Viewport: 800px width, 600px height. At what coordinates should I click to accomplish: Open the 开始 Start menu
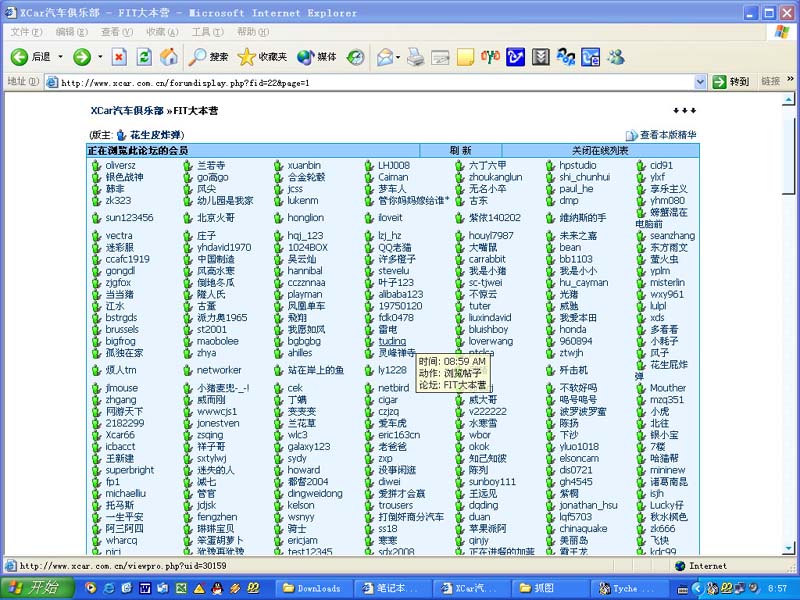tap(37, 588)
